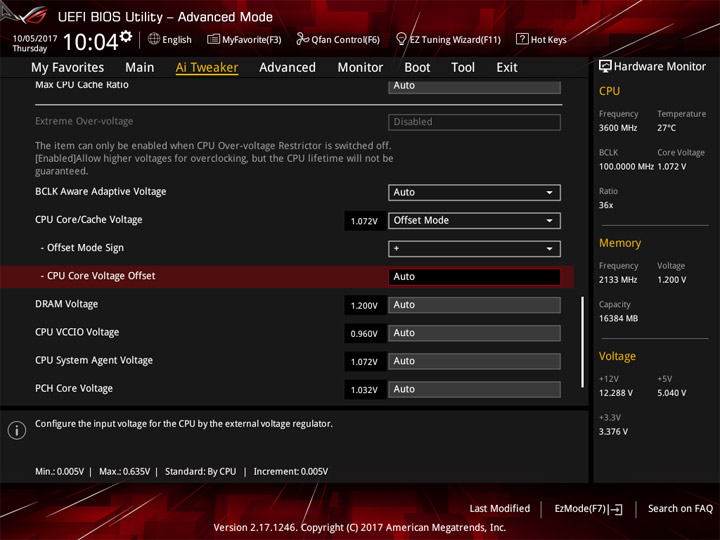Select the Exit tab
720x540 pixels.
pyautogui.click(x=507, y=68)
